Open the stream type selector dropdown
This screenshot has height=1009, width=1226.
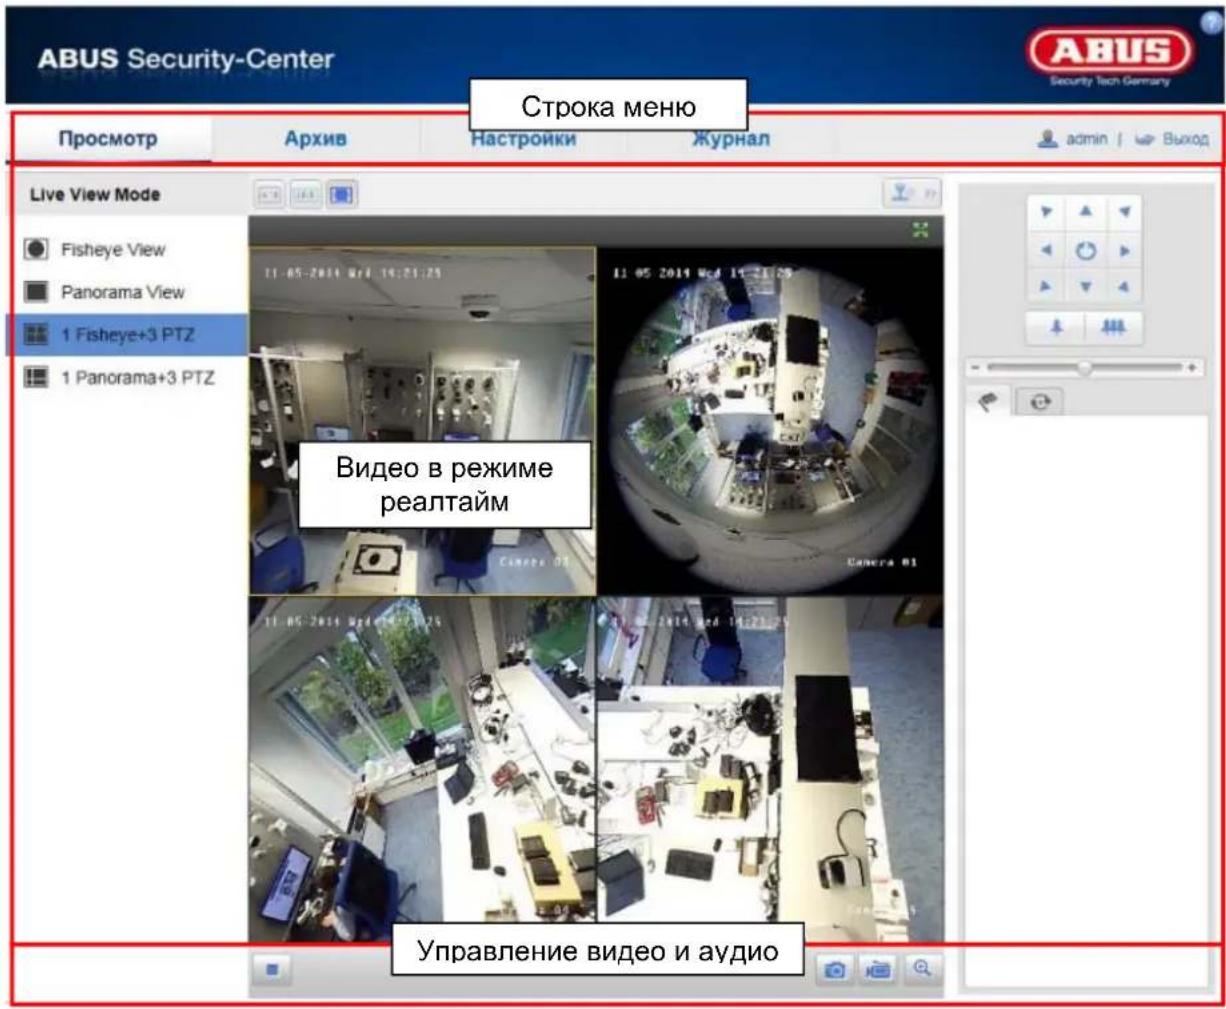click(912, 194)
